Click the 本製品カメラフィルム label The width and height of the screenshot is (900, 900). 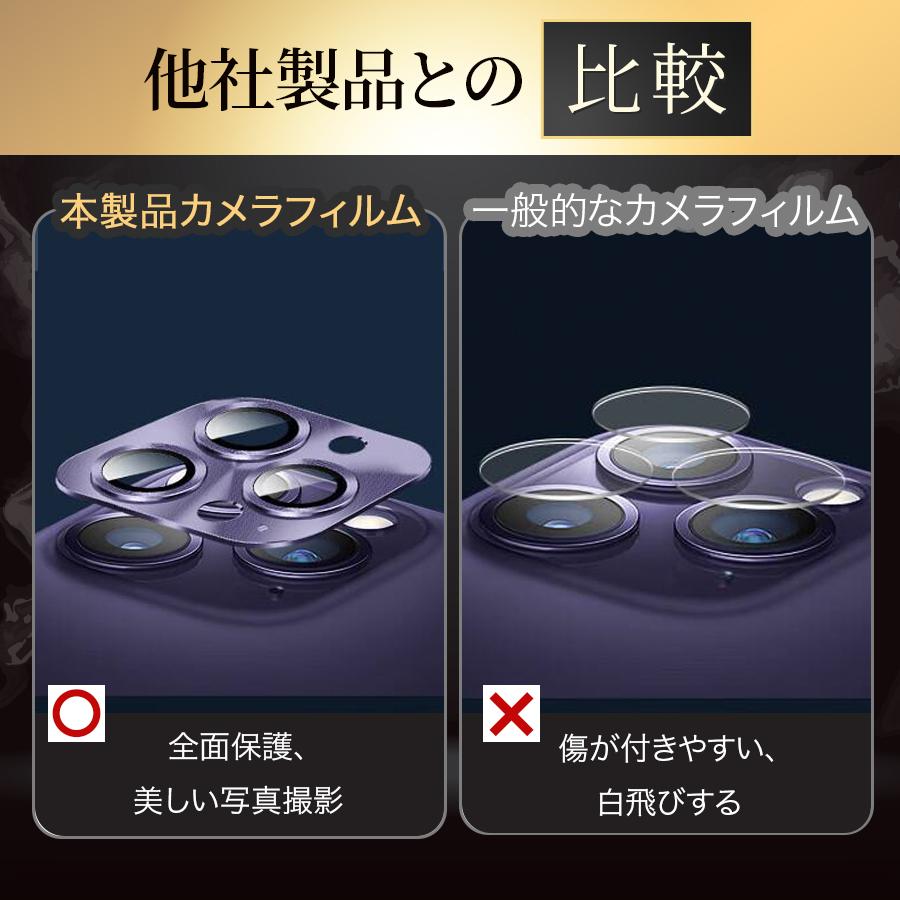[240, 212]
